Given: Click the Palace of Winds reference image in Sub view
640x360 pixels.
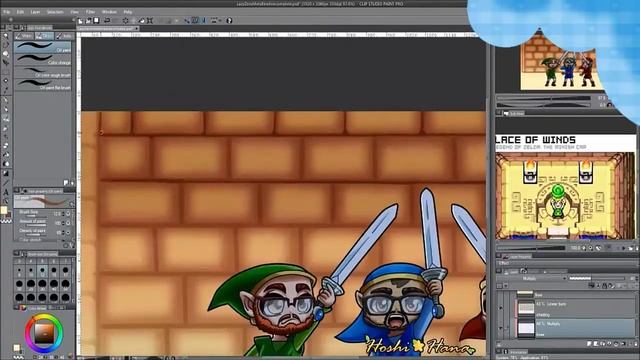Looking at the screenshot, I should click(x=565, y=187).
